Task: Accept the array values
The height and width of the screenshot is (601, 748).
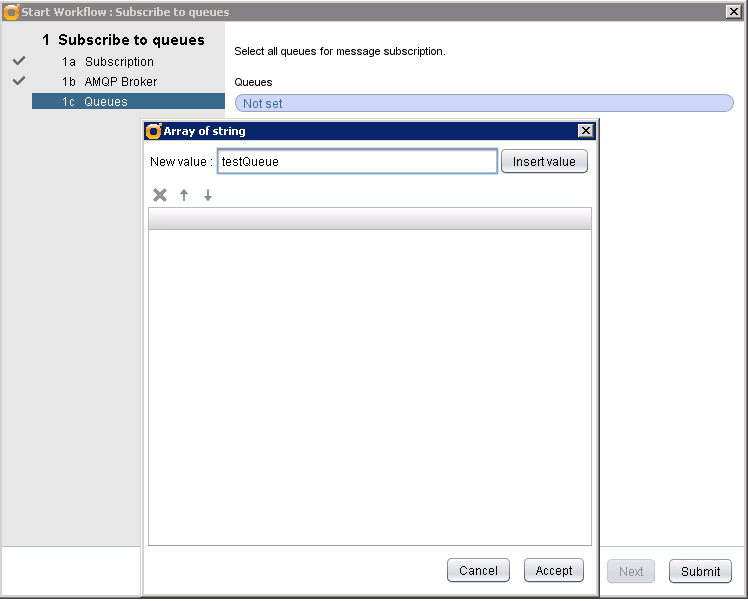Action: tap(553, 570)
